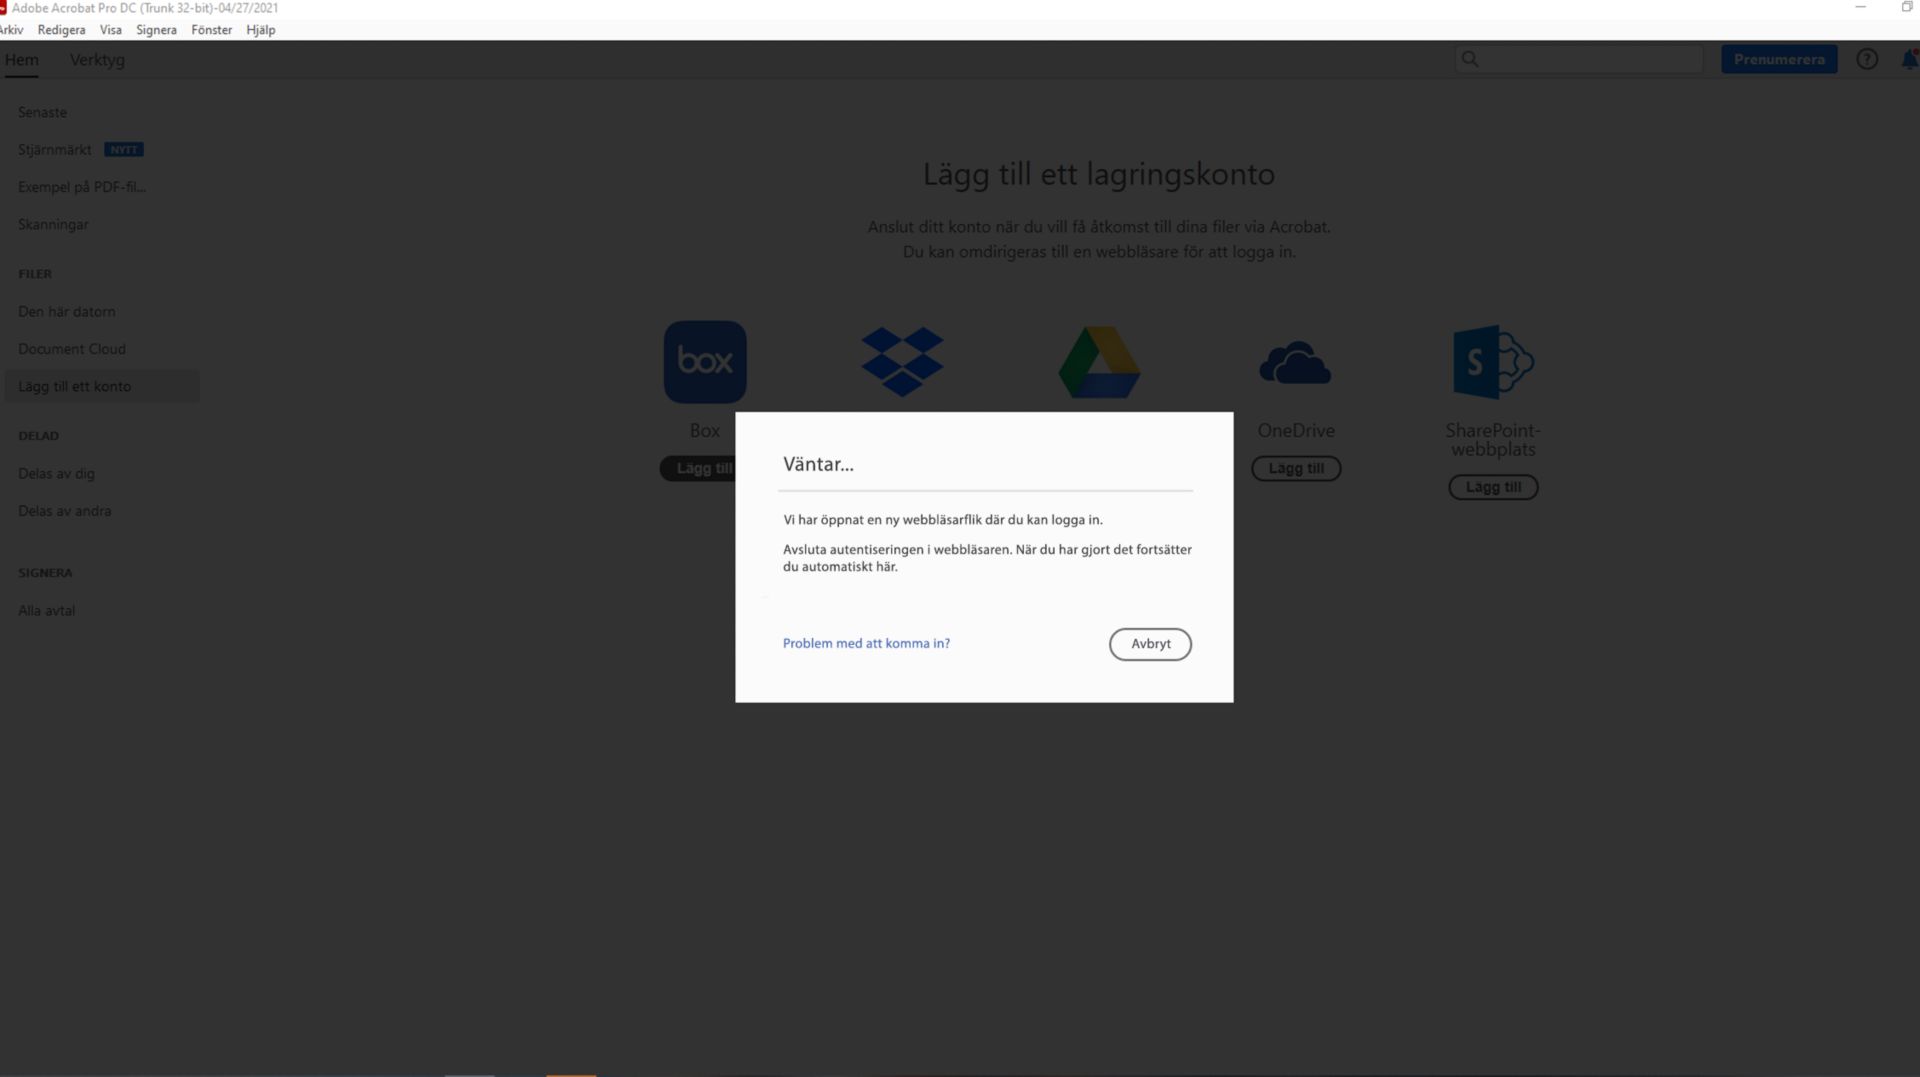The height and width of the screenshot is (1077, 1920).
Task: Switch to the Verktyg tab
Action: click(x=97, y=60)
